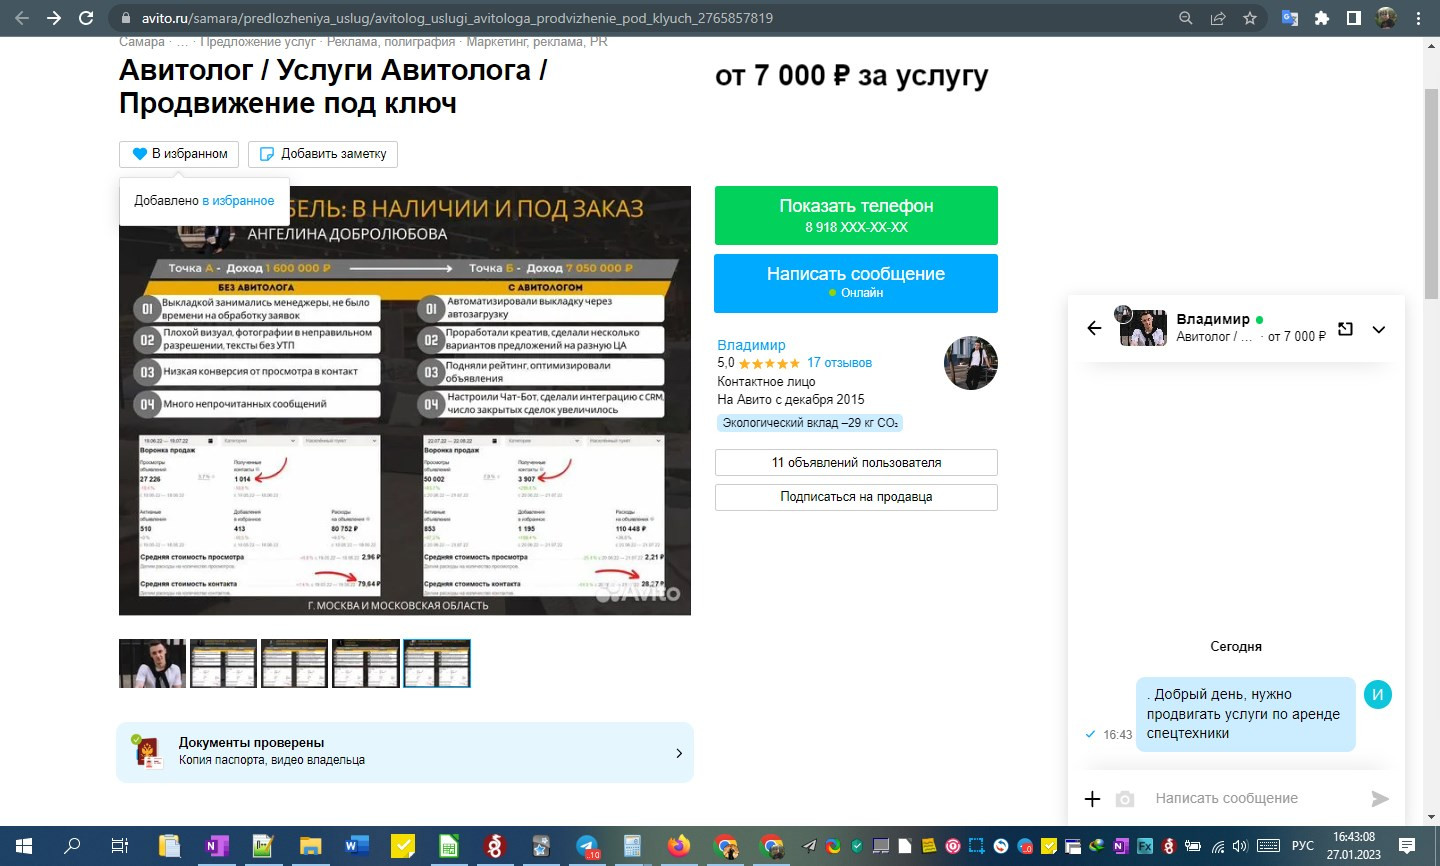Open seller name 'Владимир' link
This screenshot has height=866, width=1440.
pyautogui.click(x=751, y=345)
